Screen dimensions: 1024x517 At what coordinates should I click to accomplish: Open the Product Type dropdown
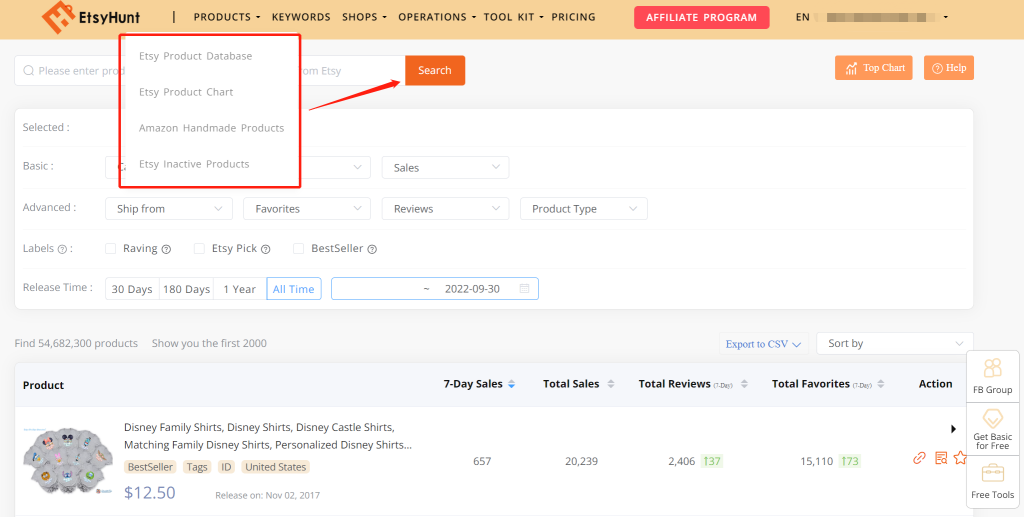point(584,209)
